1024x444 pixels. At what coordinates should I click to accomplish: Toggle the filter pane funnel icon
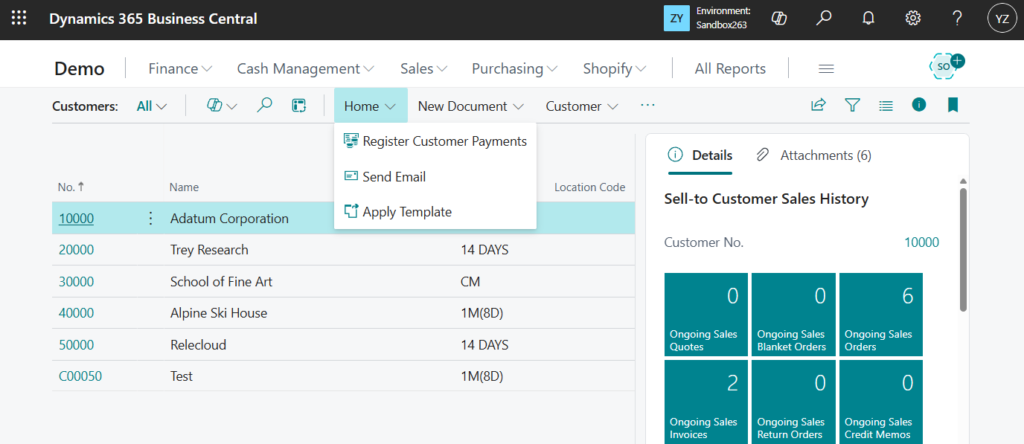(x=852, y=105)
